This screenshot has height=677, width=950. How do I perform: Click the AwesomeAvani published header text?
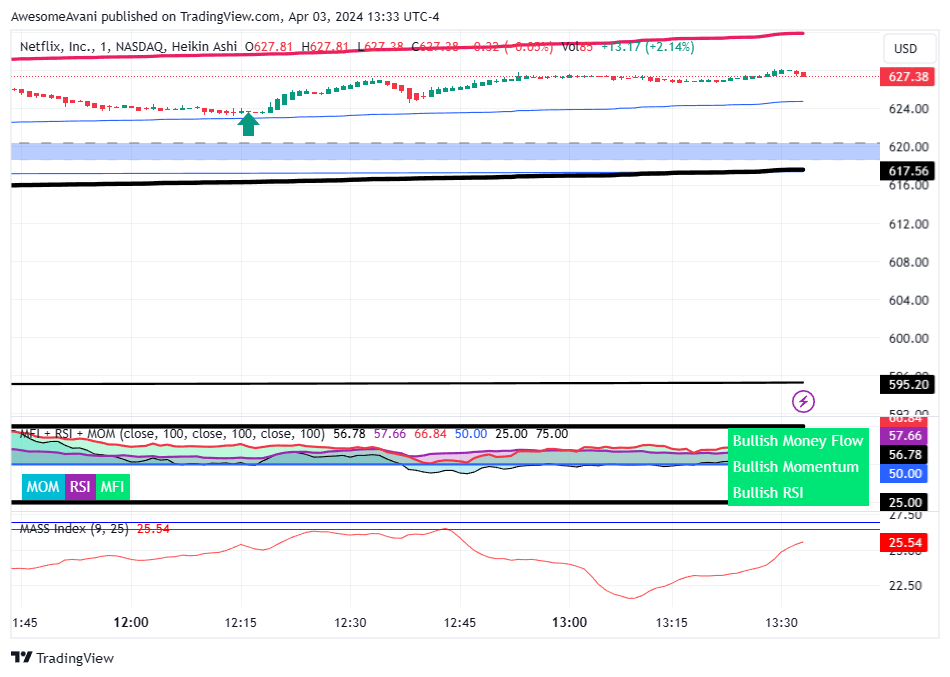coord(225,16)
